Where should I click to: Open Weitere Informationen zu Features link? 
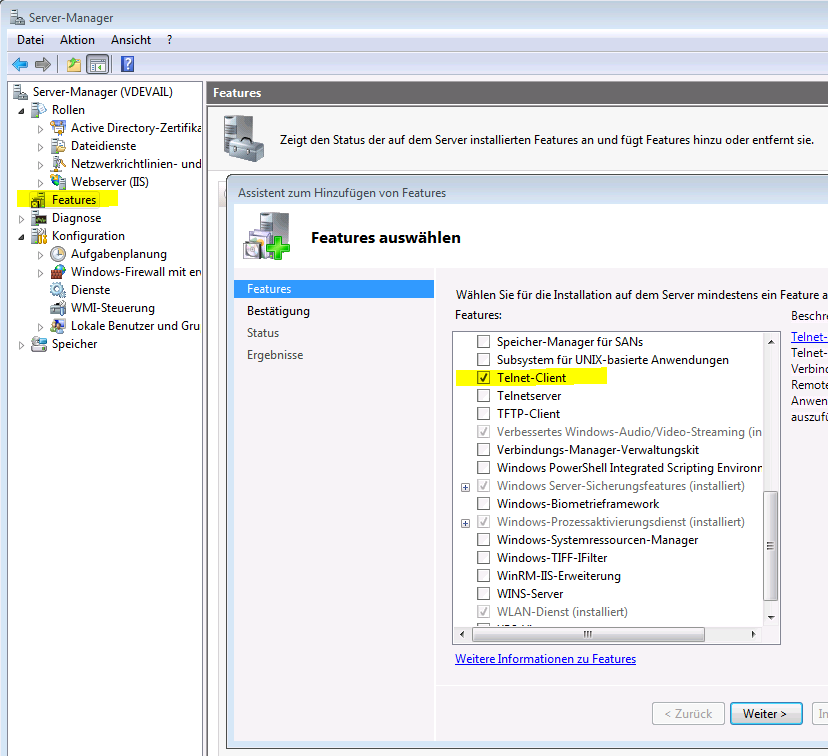pyautogui.click(x=545, y=659)
